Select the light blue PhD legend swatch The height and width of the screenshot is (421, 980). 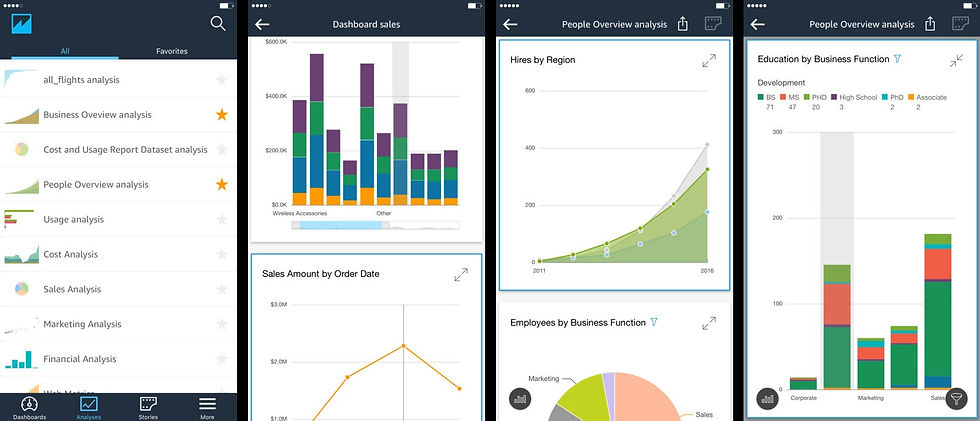coord(884,97)
